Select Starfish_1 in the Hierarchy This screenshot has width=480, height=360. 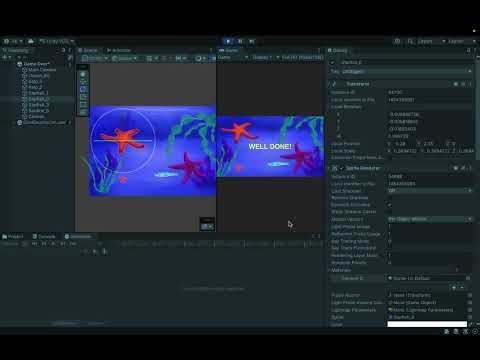35,93
